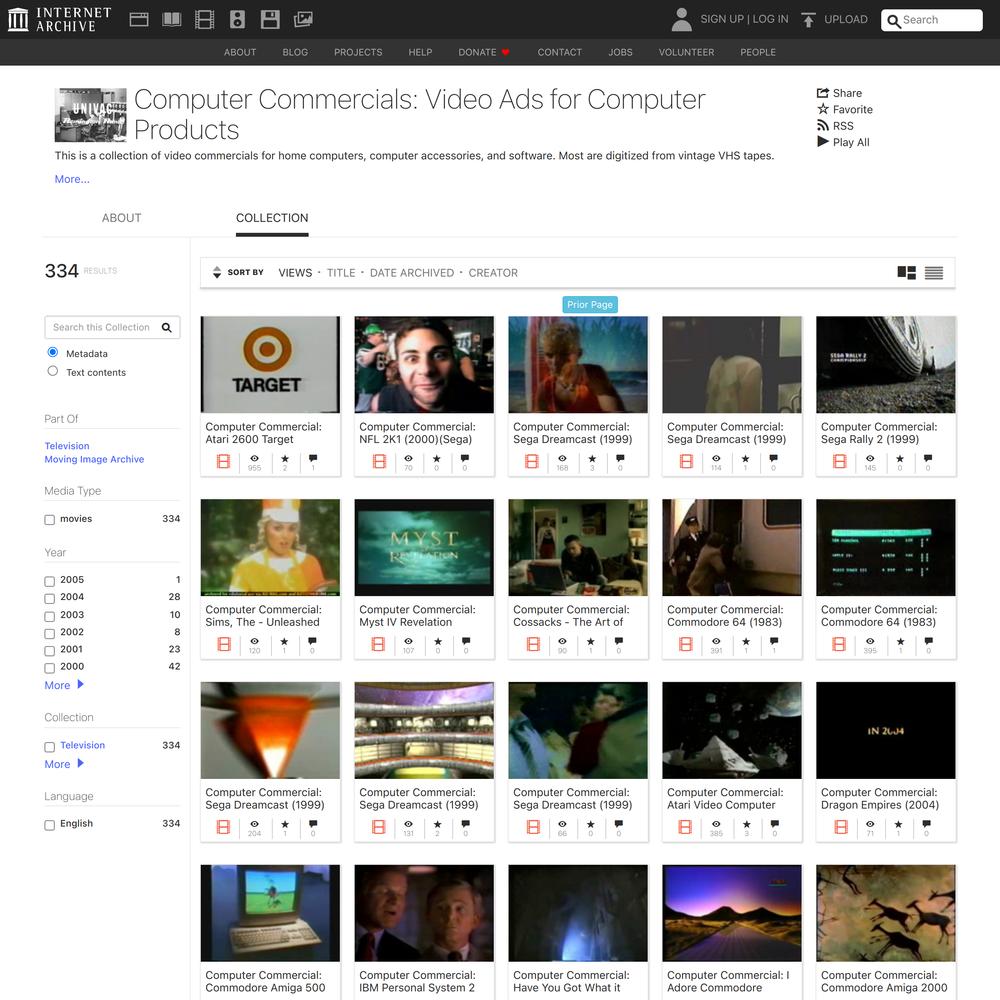Click the Prior Page button

click(590, 304)
